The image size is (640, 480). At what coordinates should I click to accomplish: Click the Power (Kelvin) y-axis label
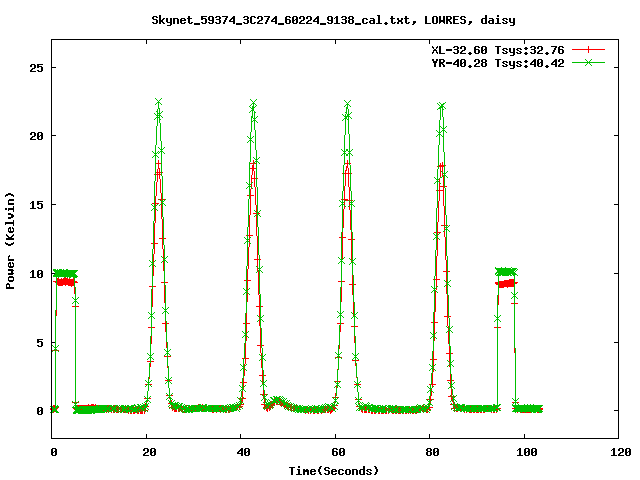tap(10, 241)
